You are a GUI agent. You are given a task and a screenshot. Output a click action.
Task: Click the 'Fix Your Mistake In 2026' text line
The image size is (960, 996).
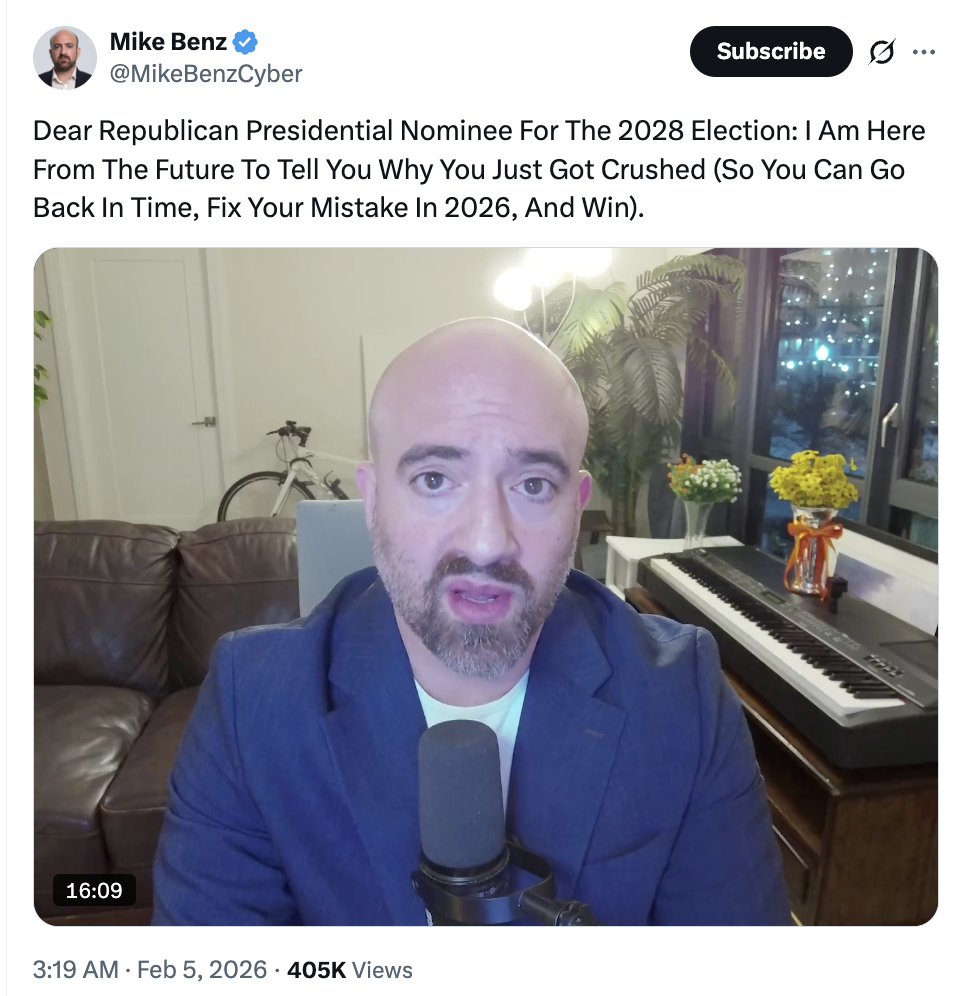(x=362, y=208)
